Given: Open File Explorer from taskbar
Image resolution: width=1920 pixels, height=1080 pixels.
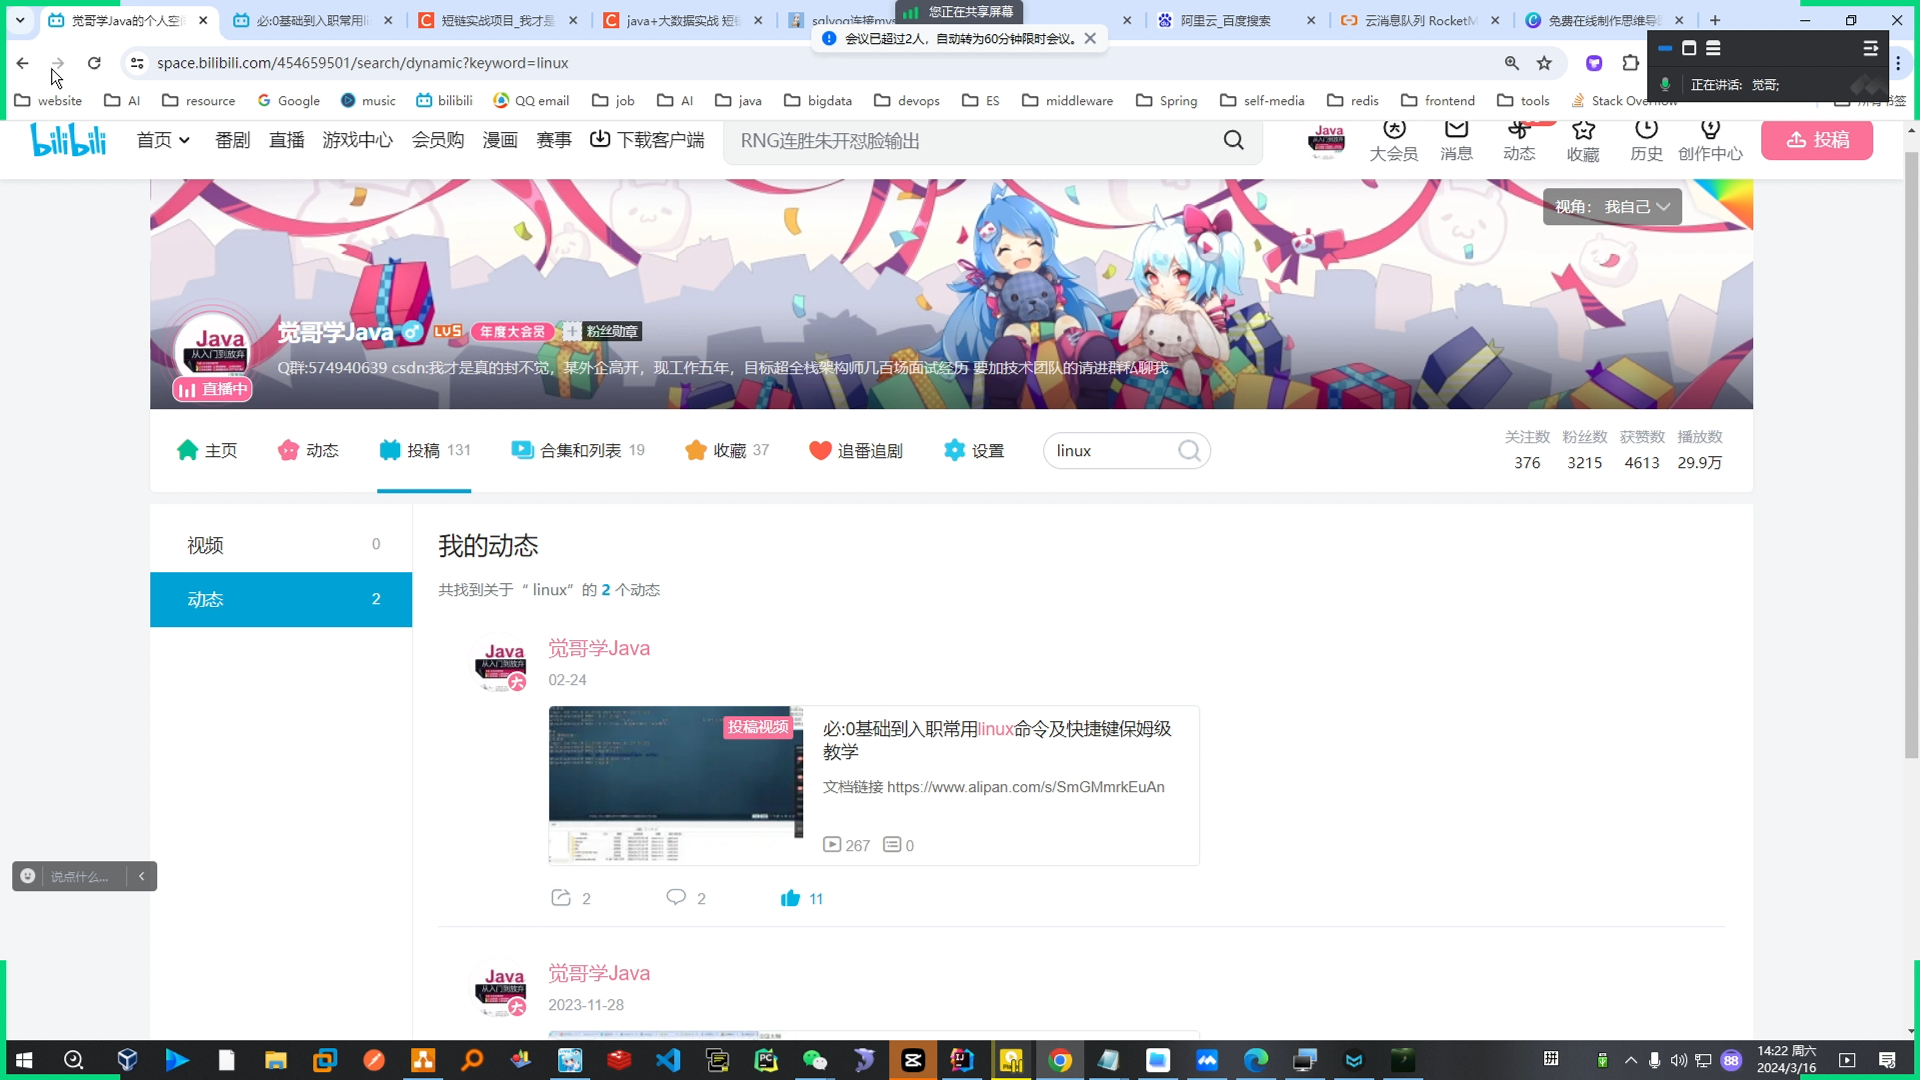Looking at the screenshot, I should [x=276, y=1060].
